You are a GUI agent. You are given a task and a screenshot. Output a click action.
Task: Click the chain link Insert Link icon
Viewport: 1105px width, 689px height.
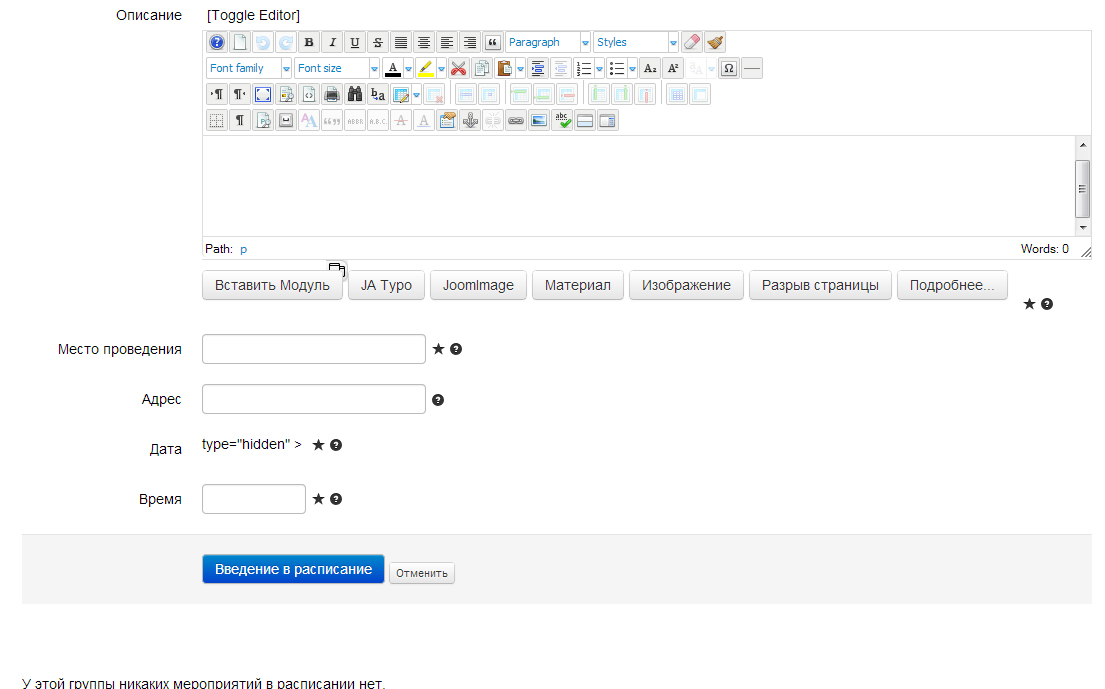[x=516, y=120]
